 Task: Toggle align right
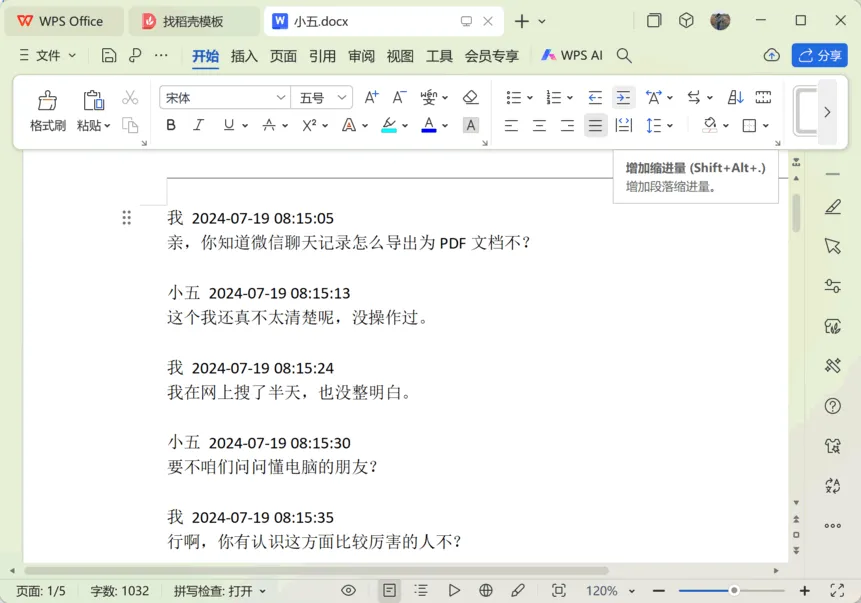pos(567,125)
